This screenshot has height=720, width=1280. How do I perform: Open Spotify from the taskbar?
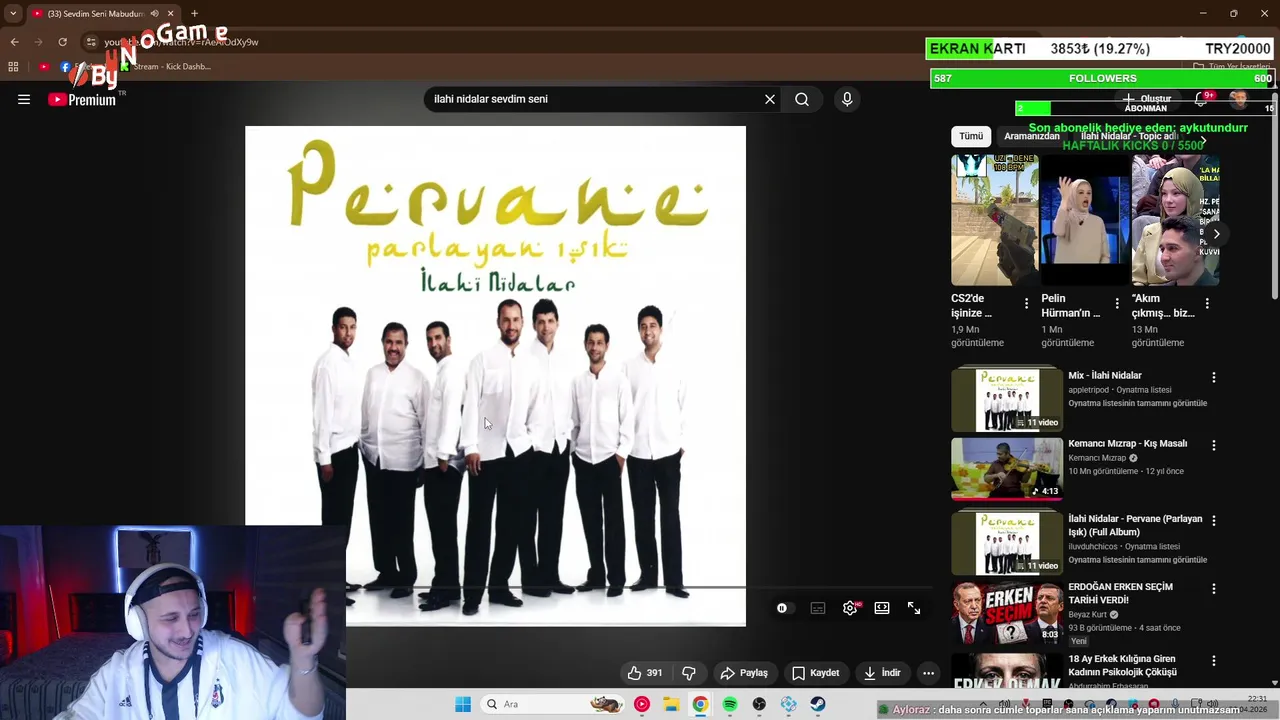click(730, 704)
